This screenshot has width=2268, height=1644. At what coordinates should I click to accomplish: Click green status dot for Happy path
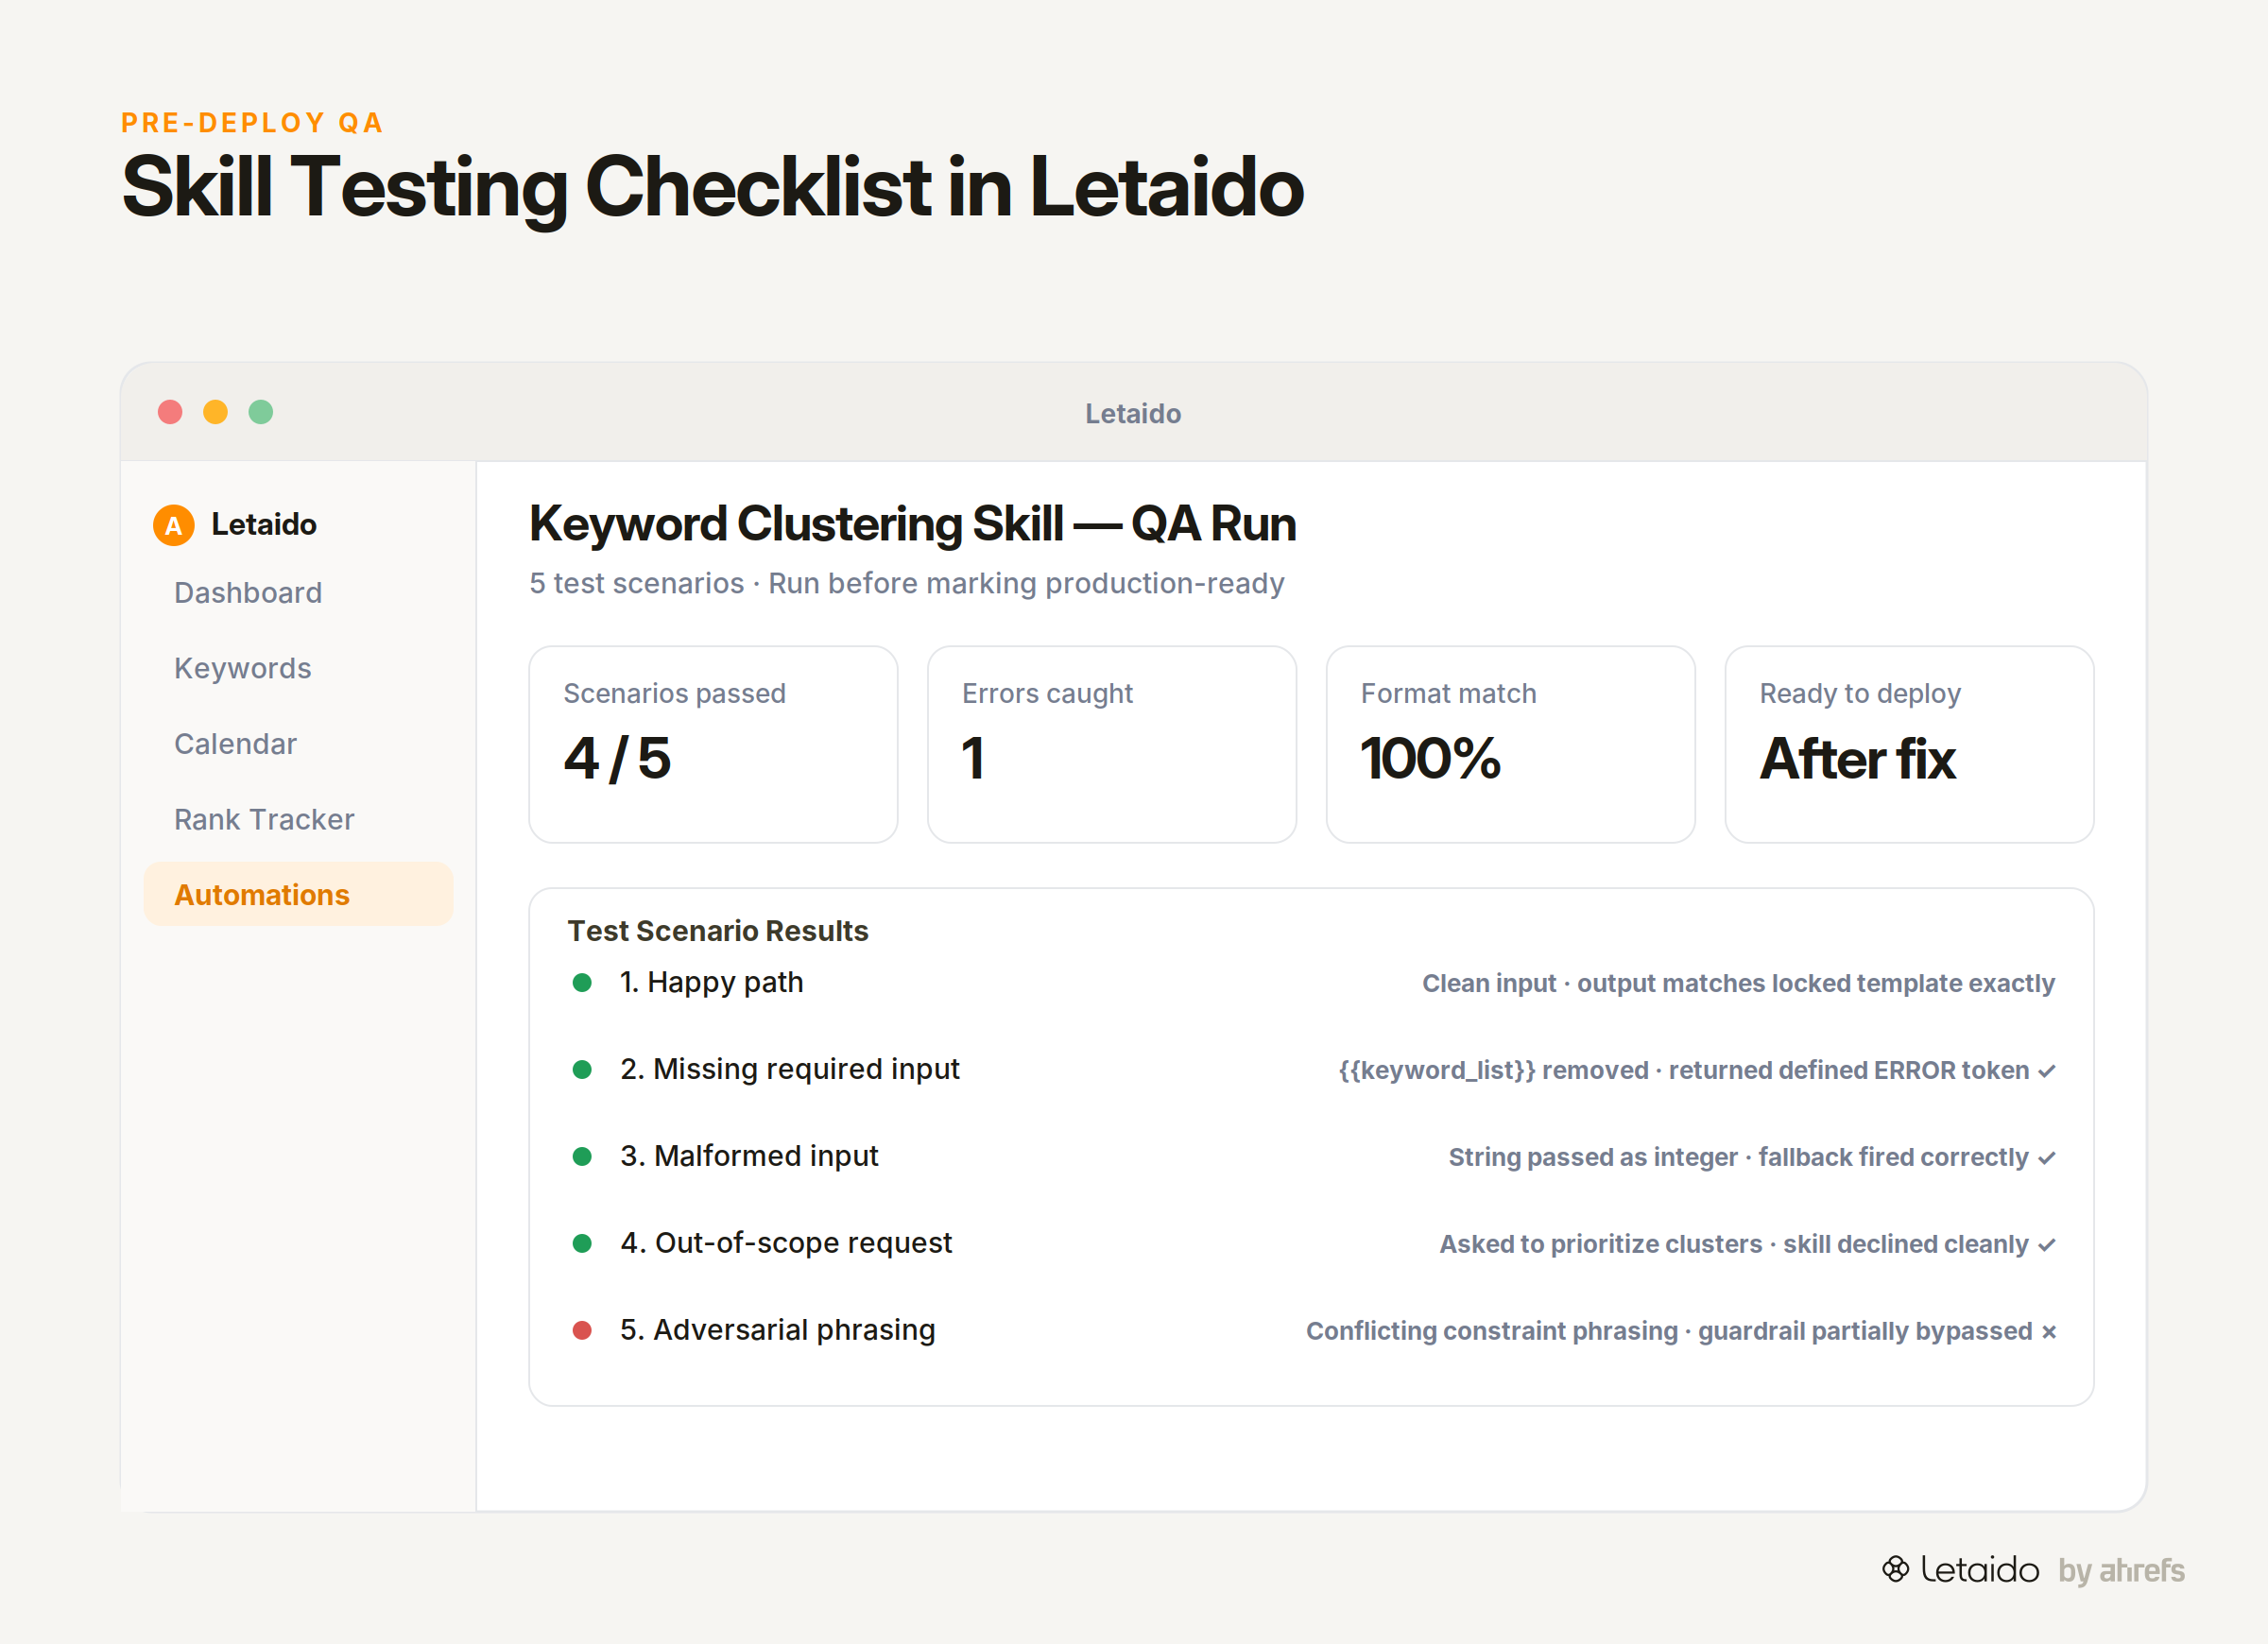coord(582,983)
